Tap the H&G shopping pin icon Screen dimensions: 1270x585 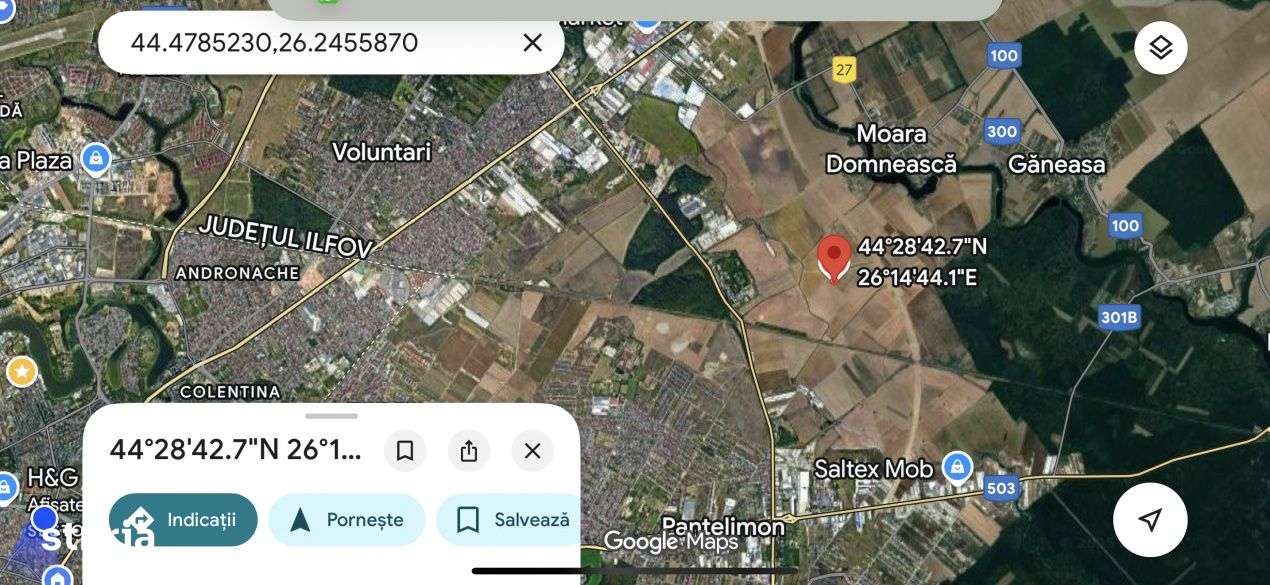(6, 488)
